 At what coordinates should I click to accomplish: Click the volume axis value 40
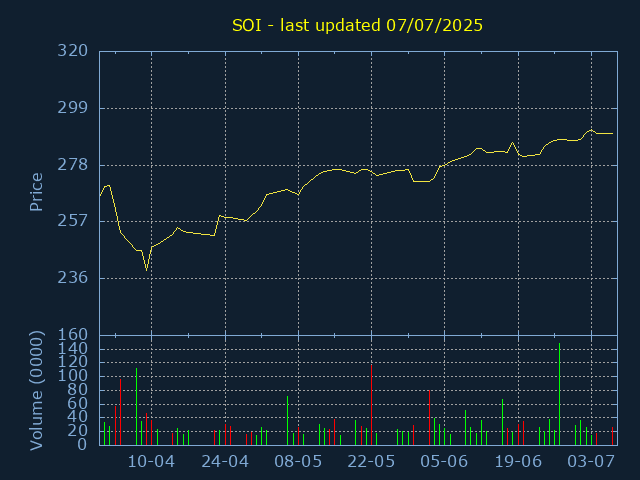tap(78, 417)
